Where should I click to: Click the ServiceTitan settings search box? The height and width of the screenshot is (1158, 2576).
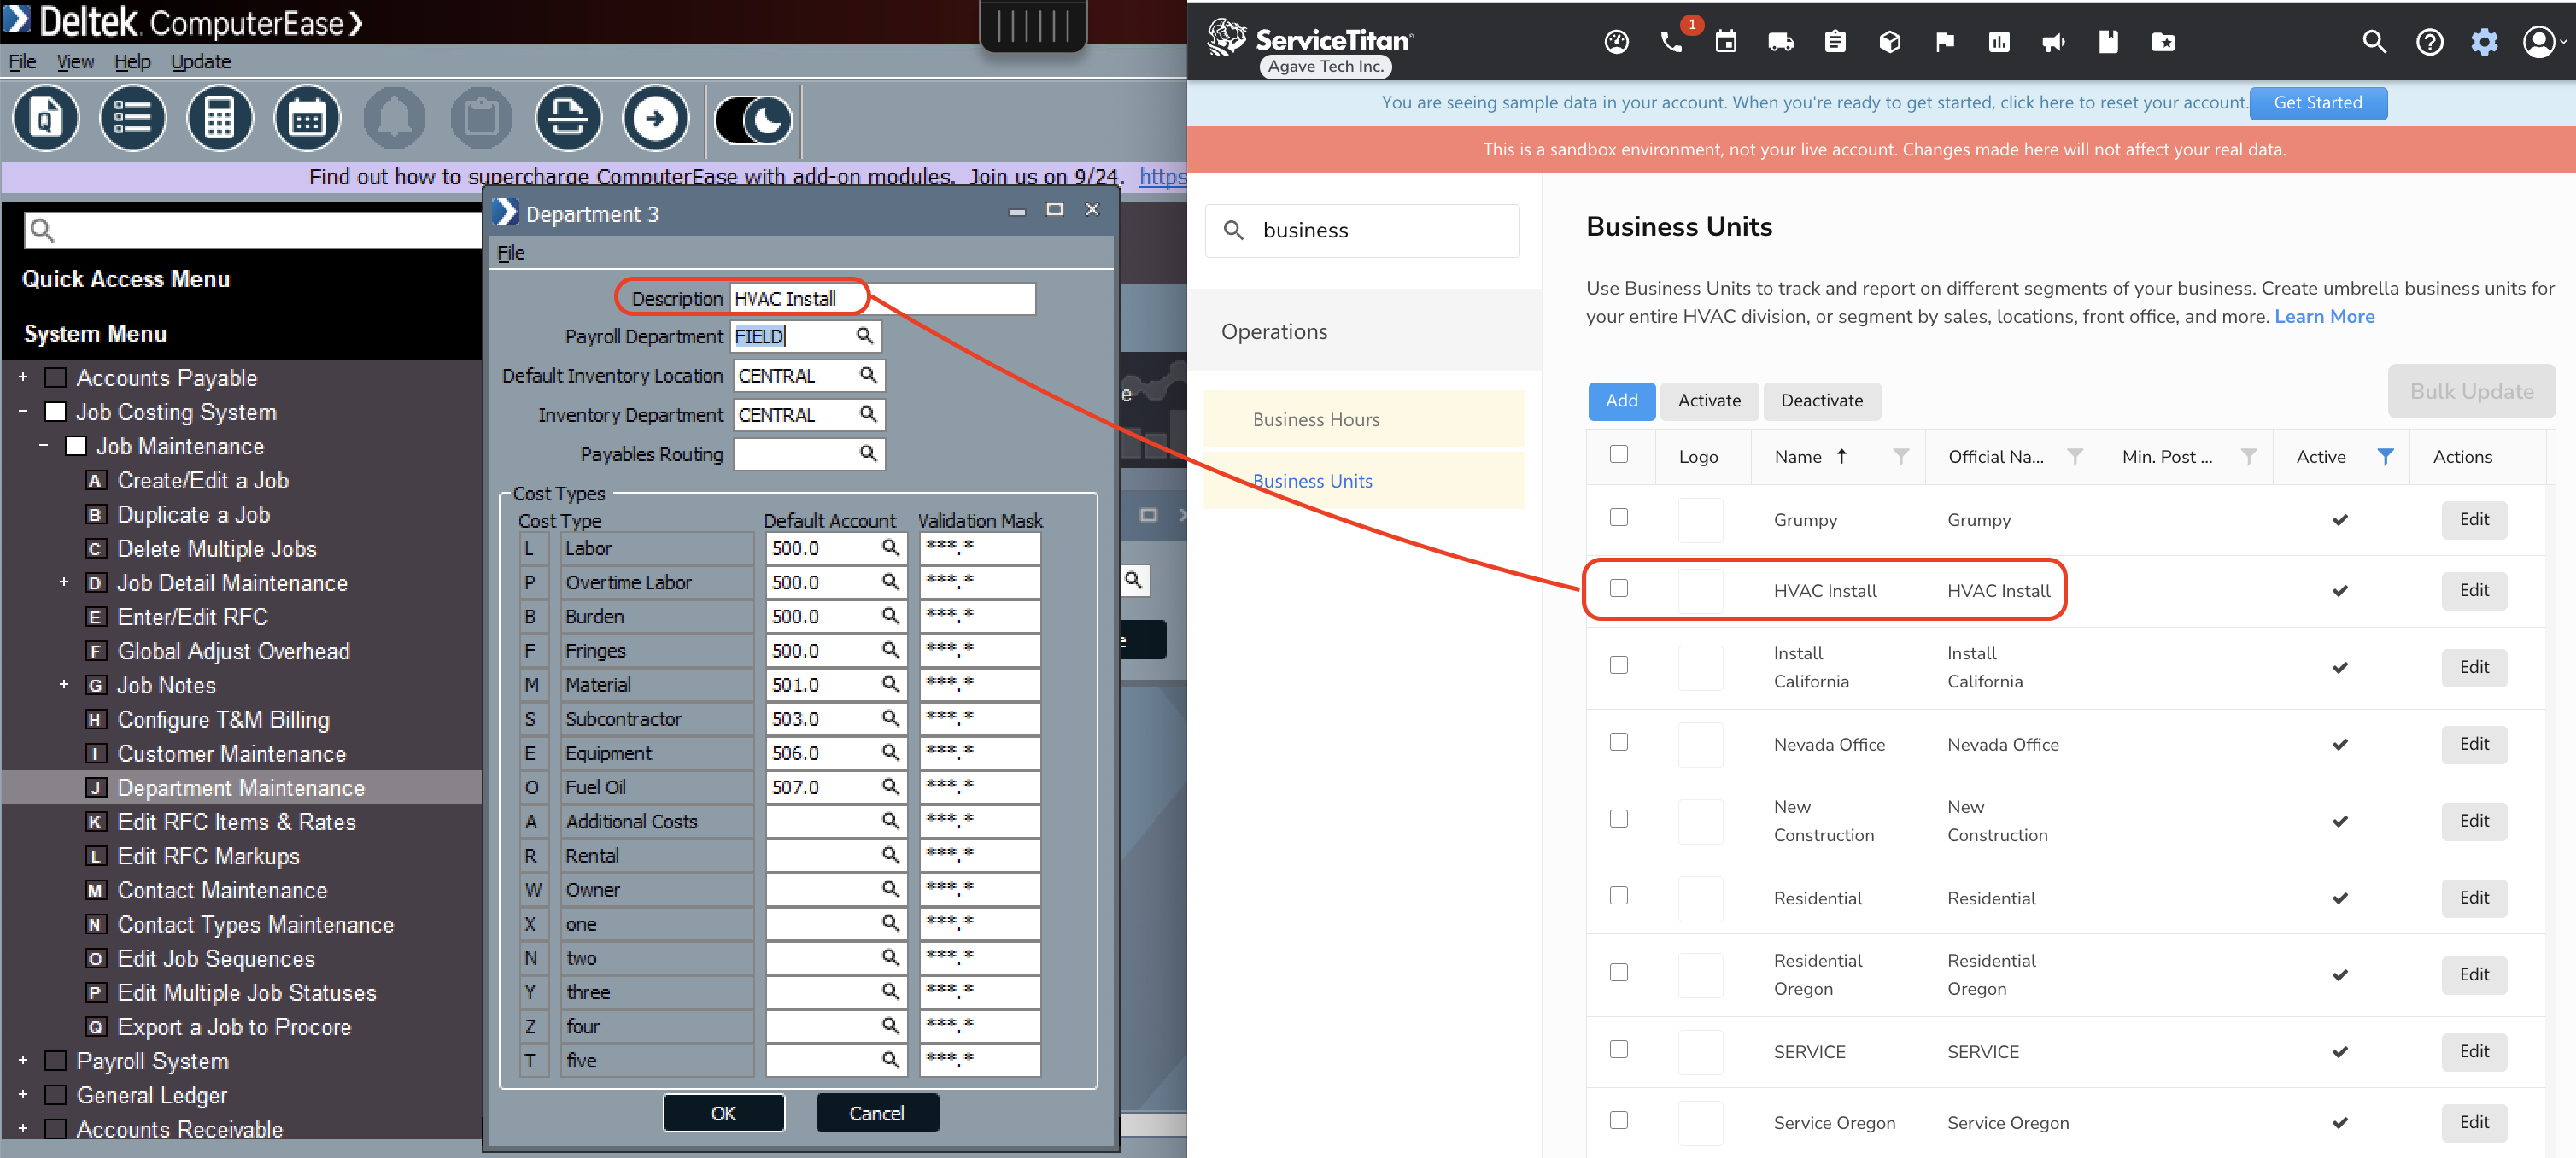[1362, 231]
